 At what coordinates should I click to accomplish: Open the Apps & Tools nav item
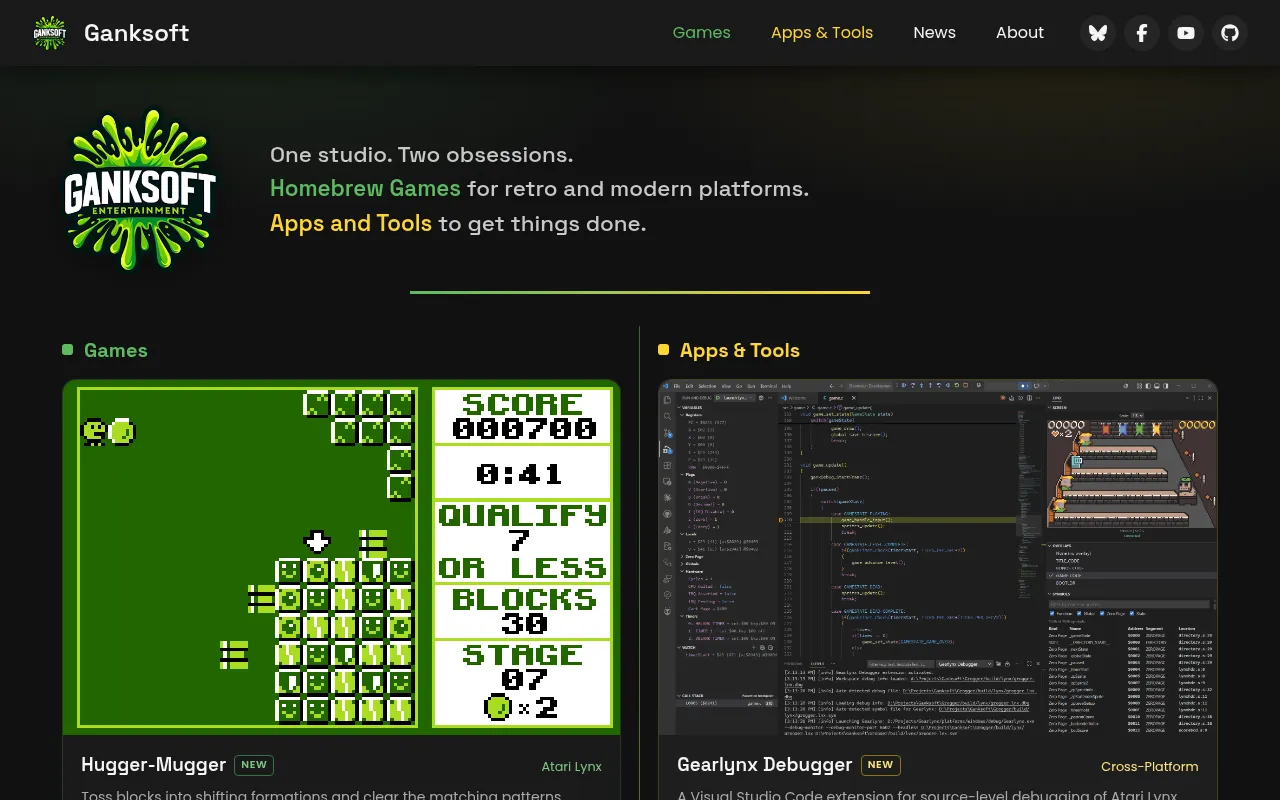click(822, 33)
